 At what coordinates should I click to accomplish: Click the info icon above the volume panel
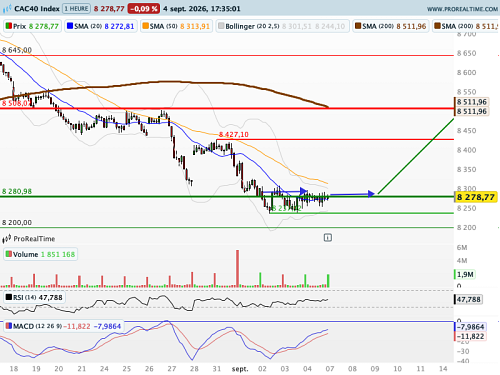(328, 238)
